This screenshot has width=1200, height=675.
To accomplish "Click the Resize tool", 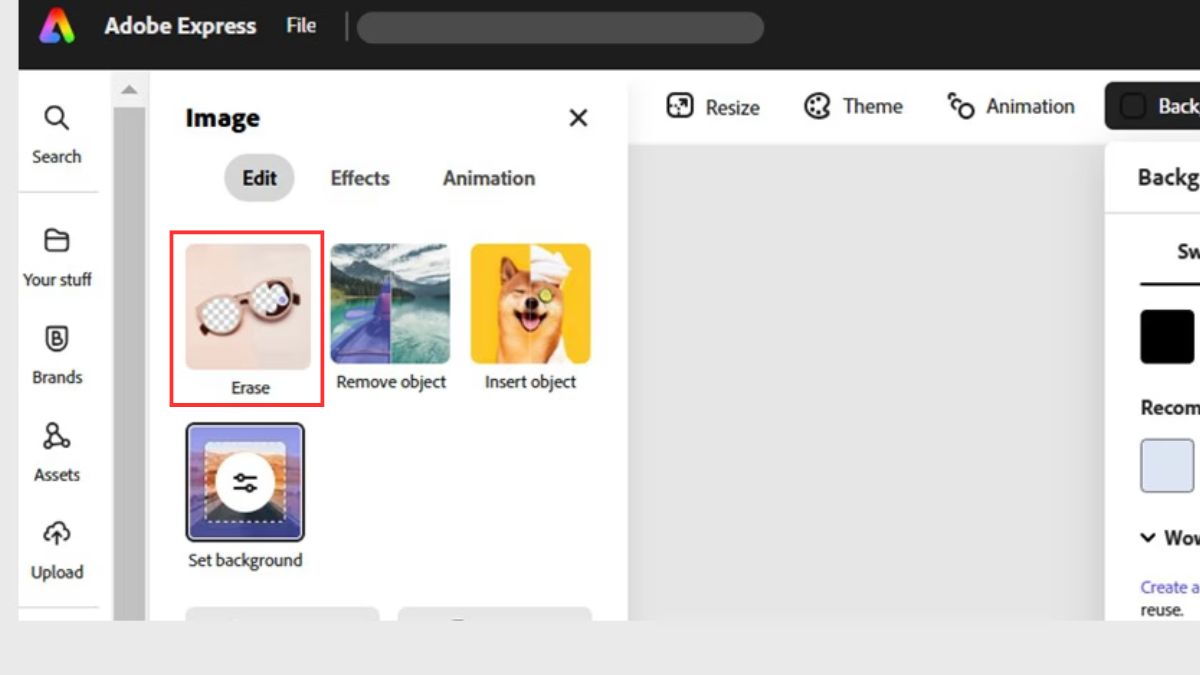I will click(713, 107).
